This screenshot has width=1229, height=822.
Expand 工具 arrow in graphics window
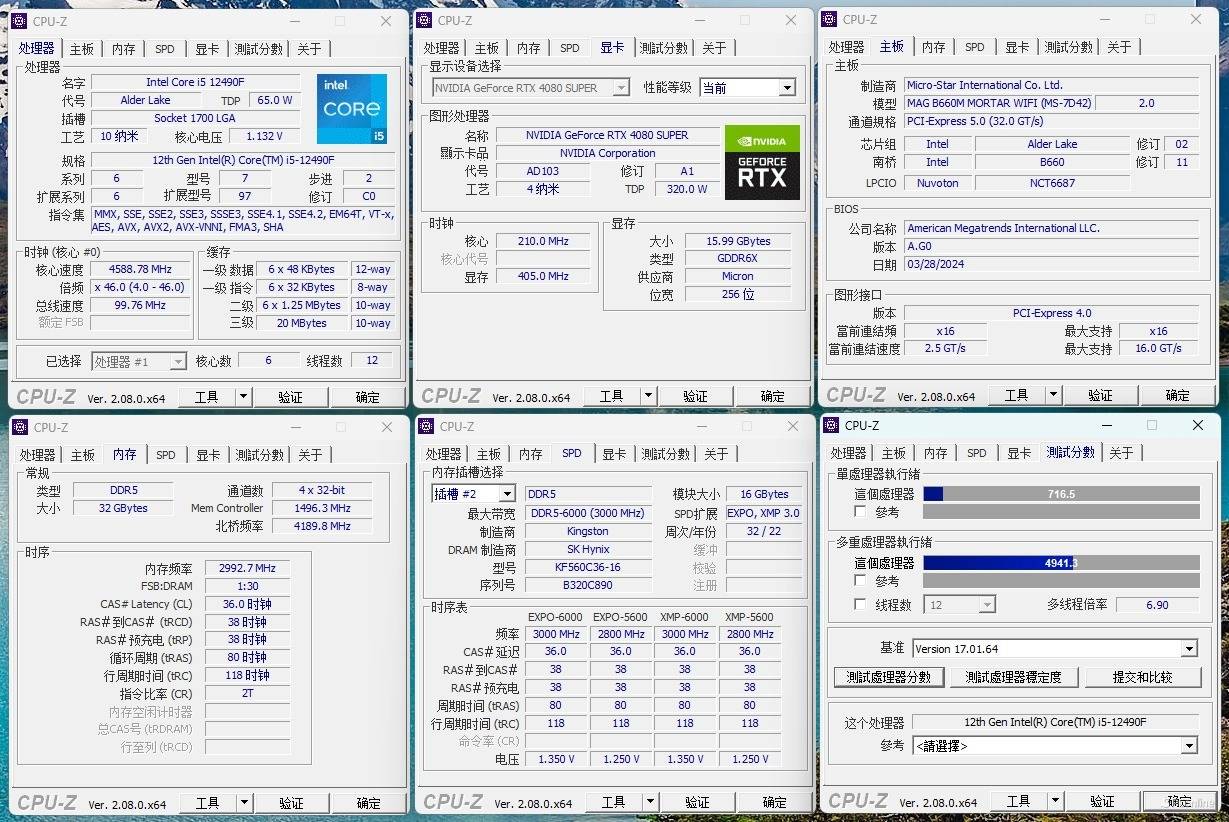pos(648,396)
